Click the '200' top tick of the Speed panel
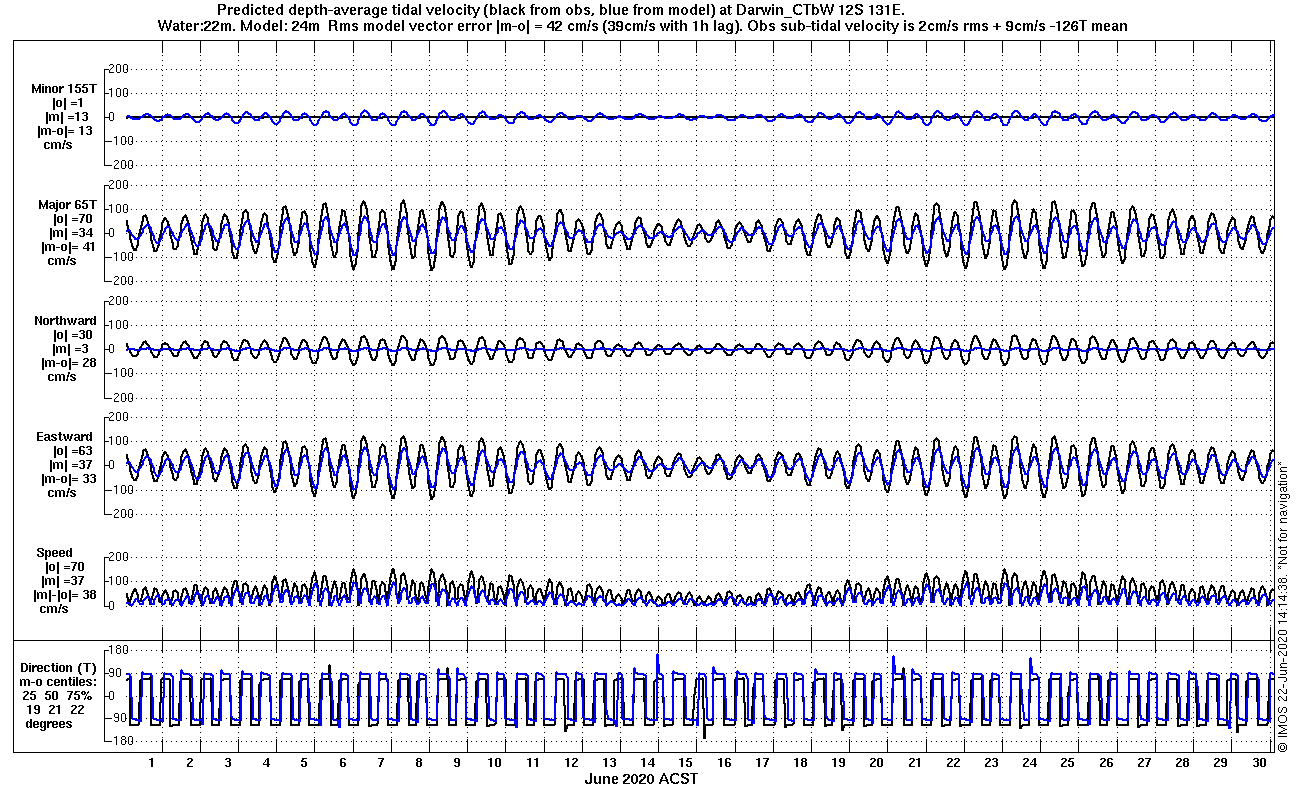Screen dimensions: 1300x800 [119, 557]
